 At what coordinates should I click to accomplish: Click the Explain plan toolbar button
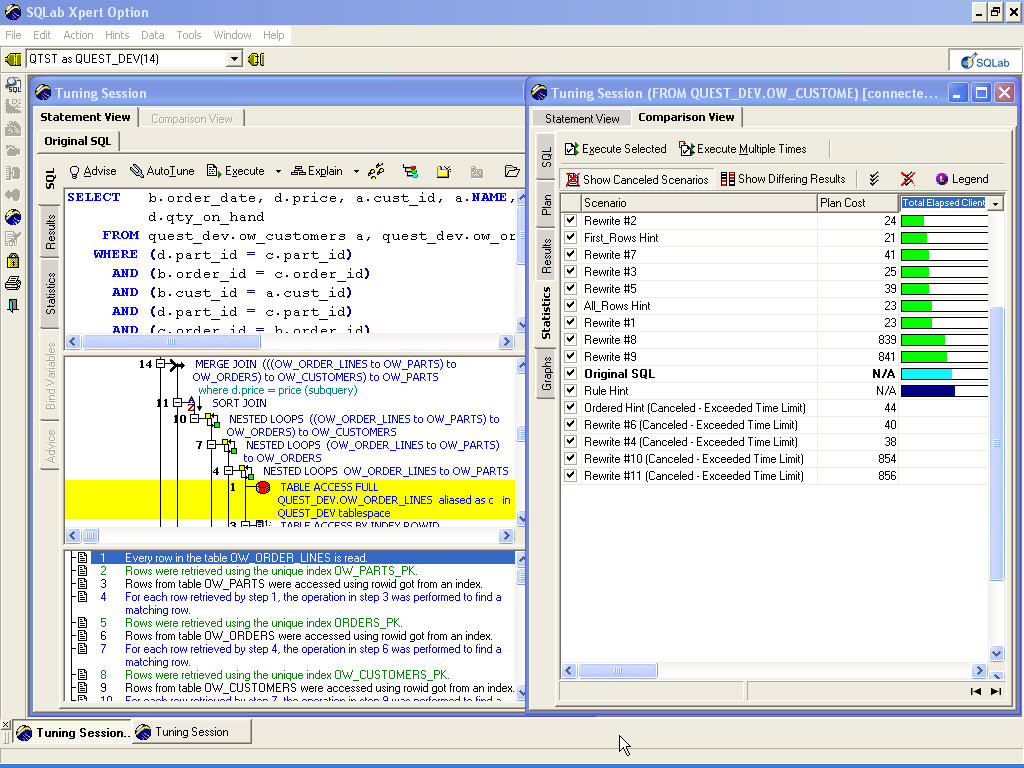(x=317, y=171)
